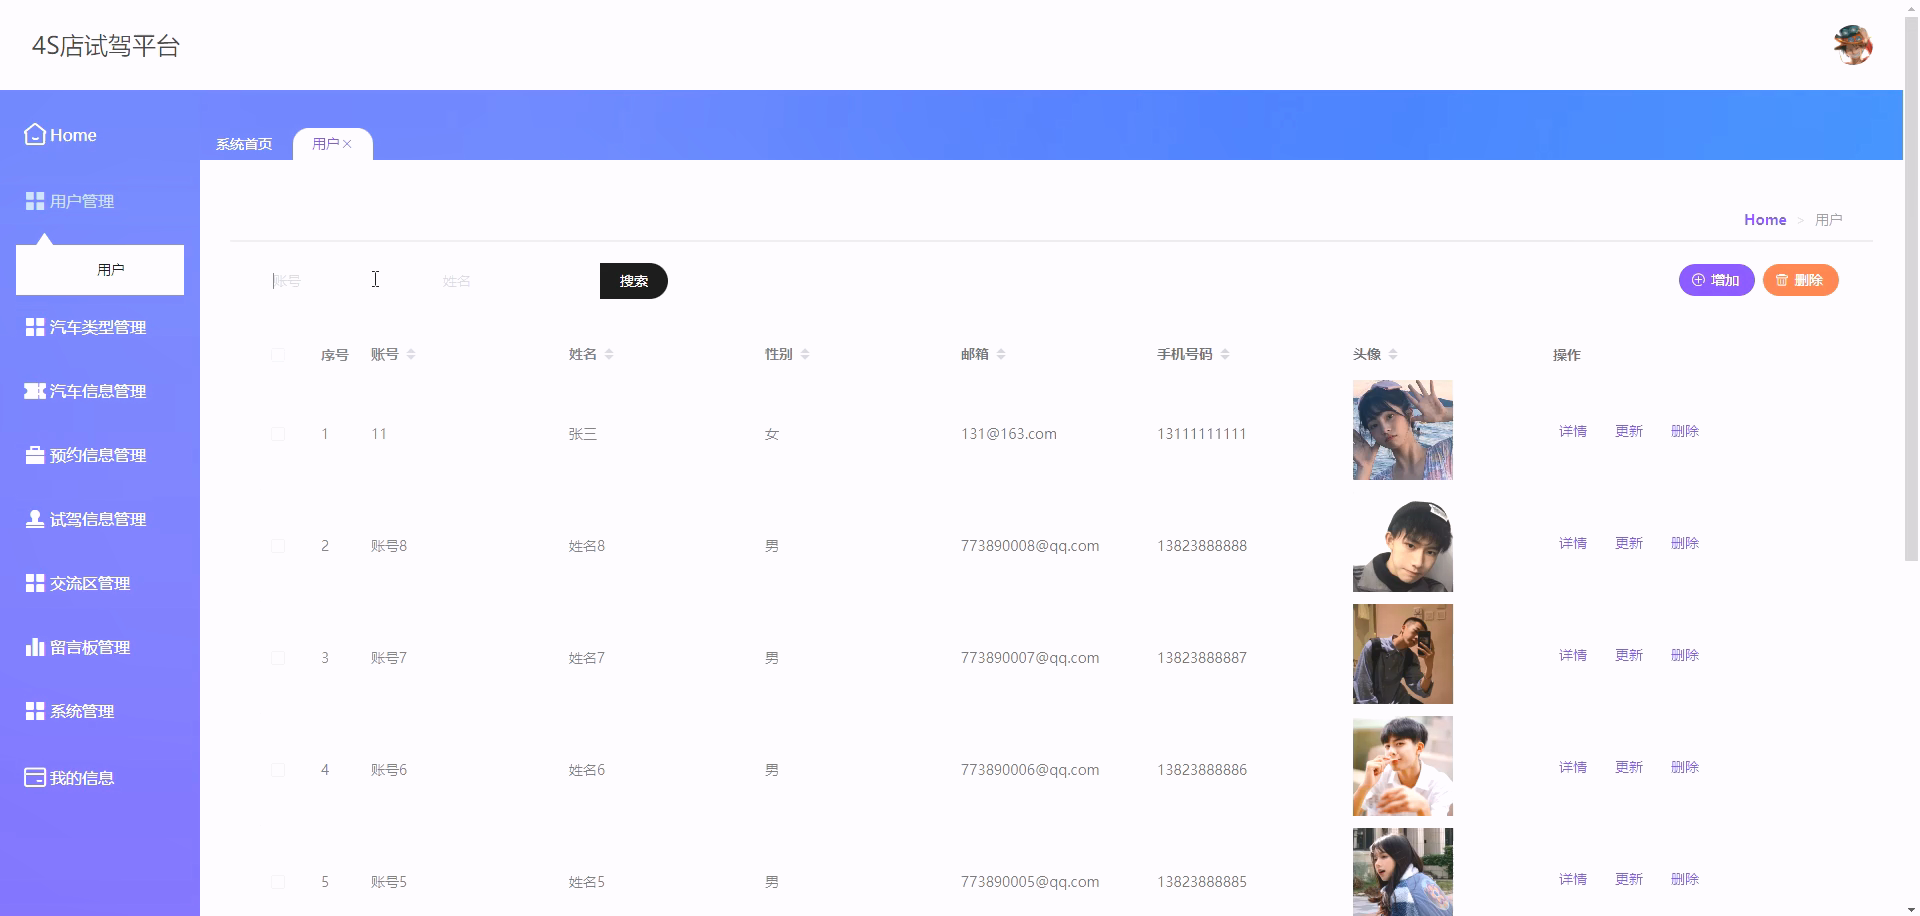Click the 账号 search input field
The image size is (1920, 916).
(x=330, y=281)
